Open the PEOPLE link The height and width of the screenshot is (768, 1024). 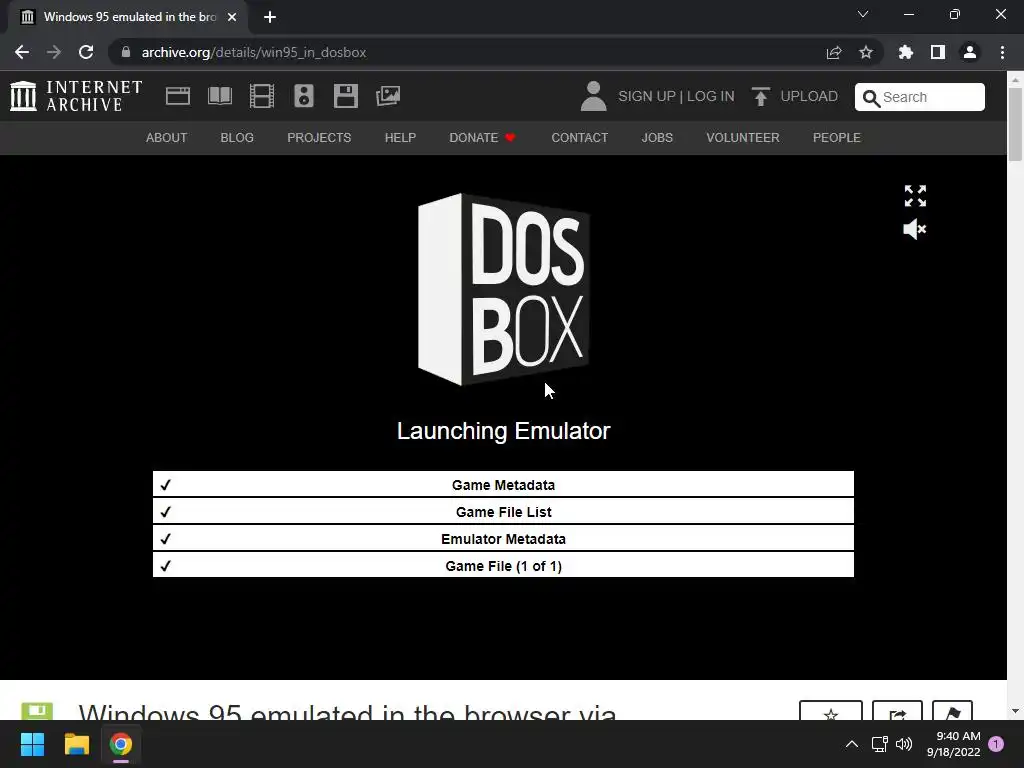(x=837, y=138)
